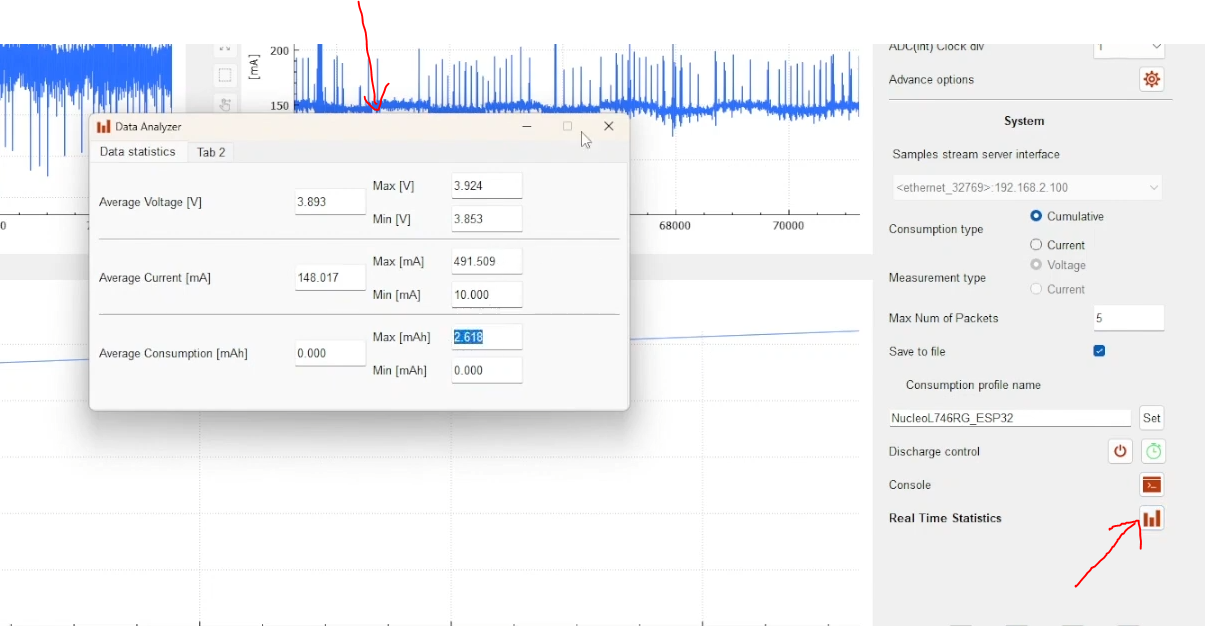Viewport: 1205px width, 626px height.
Task: Open the Console terminal icon
Action: (1152, 485)
